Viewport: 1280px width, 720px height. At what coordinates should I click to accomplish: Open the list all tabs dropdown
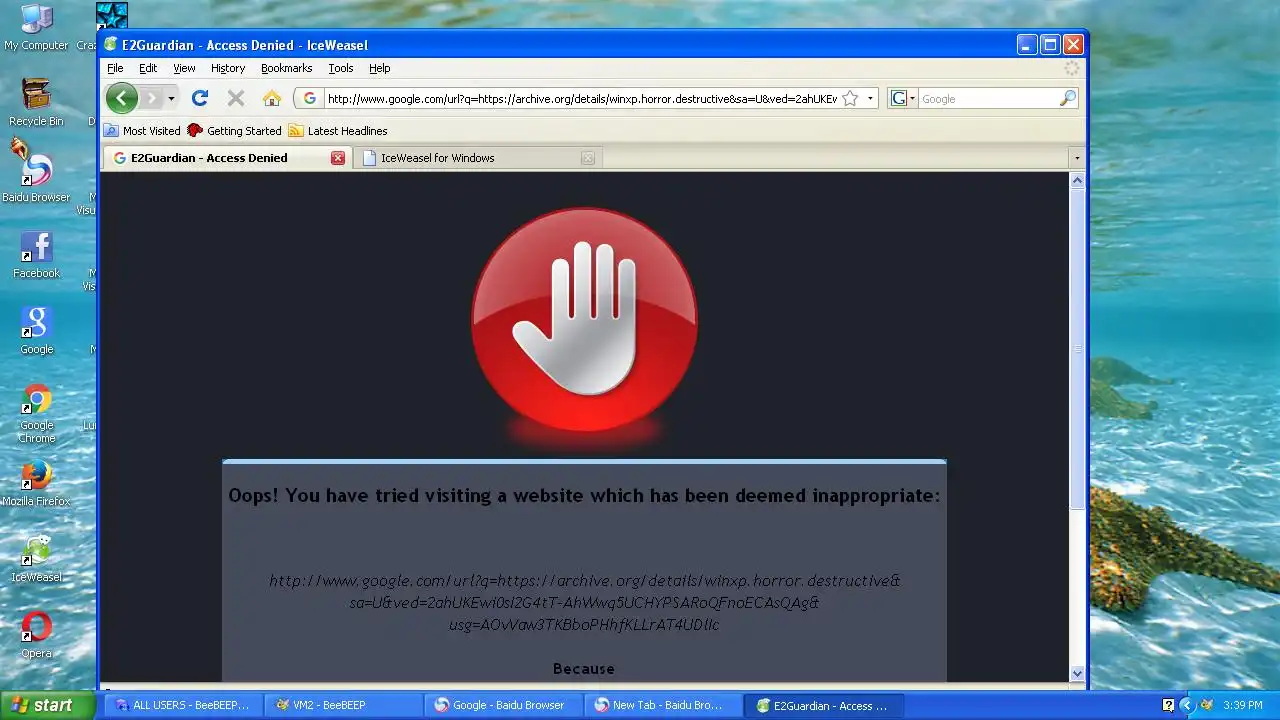click(x=1077, y=158)
